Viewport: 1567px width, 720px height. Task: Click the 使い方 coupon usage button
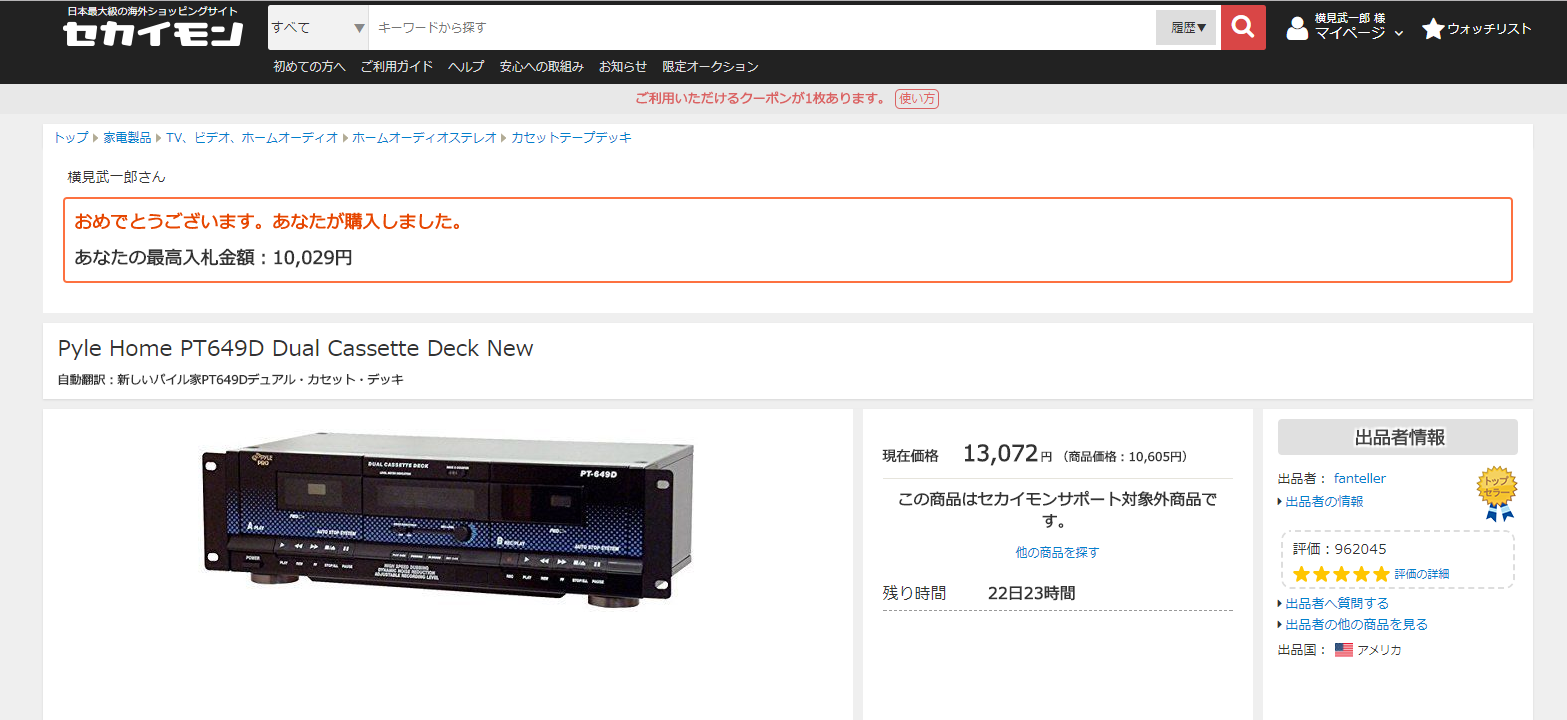coord(917,98)
